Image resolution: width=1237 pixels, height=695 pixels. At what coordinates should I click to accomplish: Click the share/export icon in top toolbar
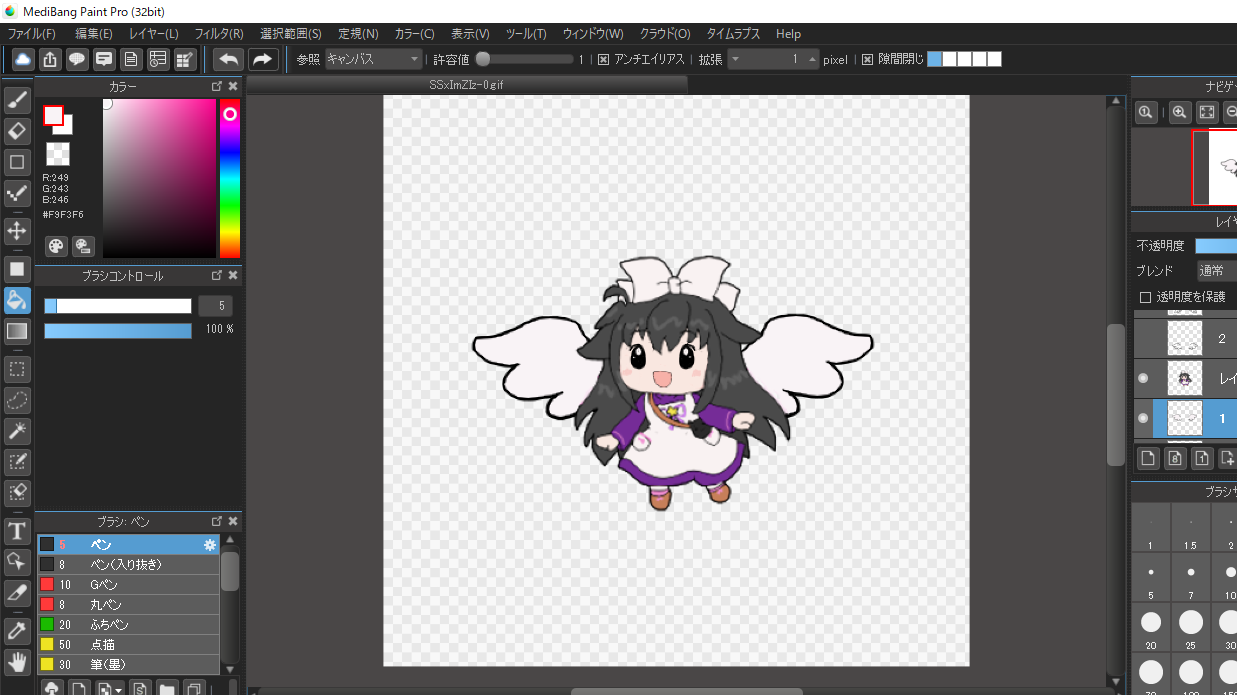click(49, 59)
